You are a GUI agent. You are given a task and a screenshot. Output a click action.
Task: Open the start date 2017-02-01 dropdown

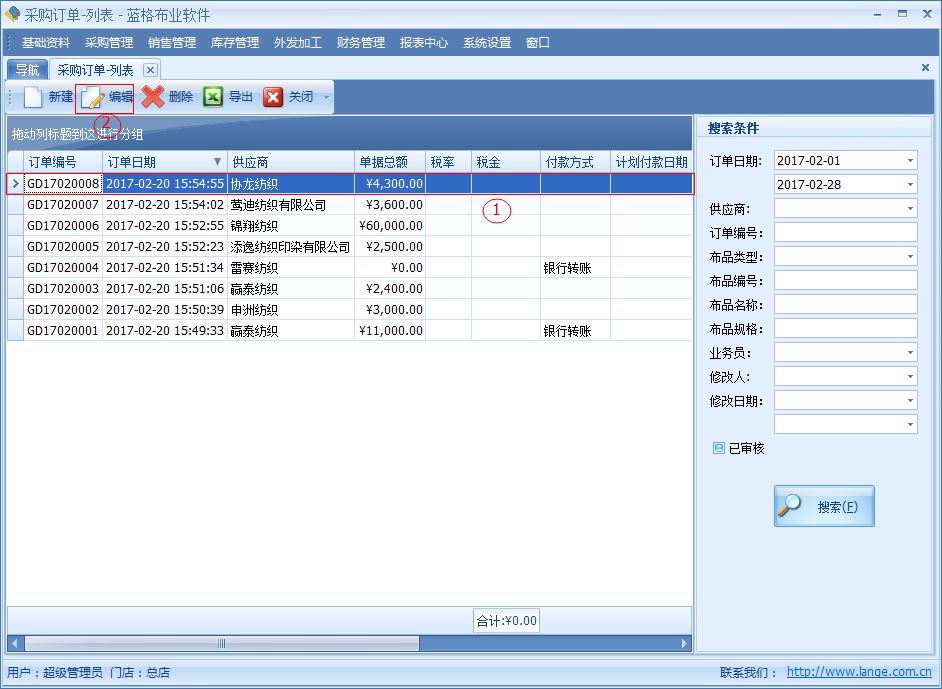[910, 161]
